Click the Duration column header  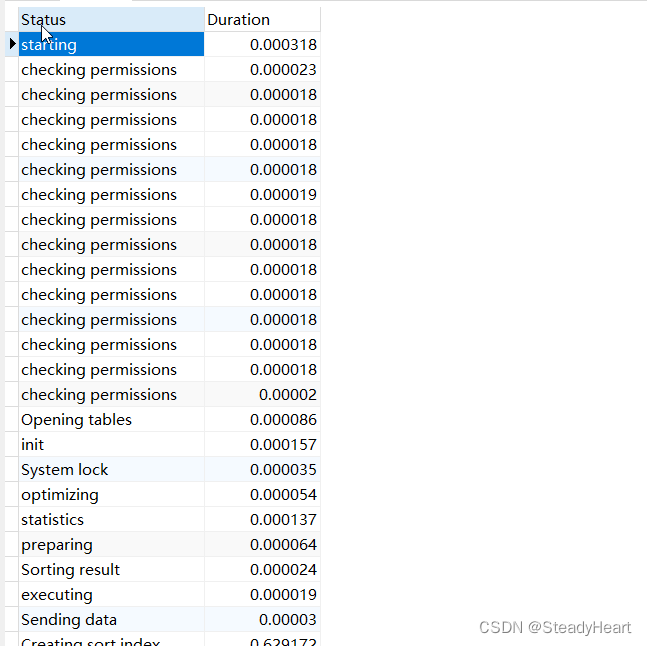[262, 19]
